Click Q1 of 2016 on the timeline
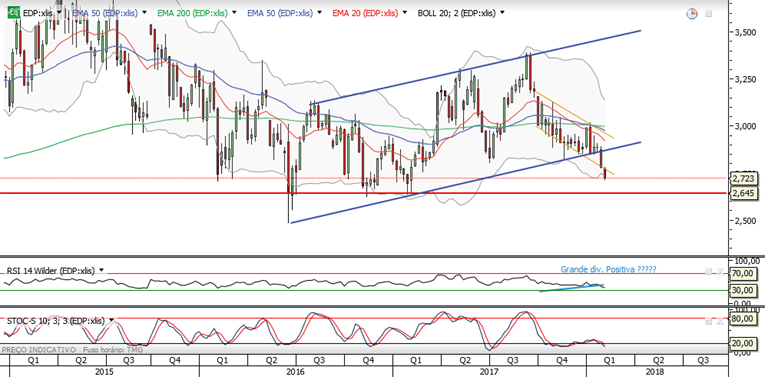Screen dimensions: 765x377 [223, 361]
